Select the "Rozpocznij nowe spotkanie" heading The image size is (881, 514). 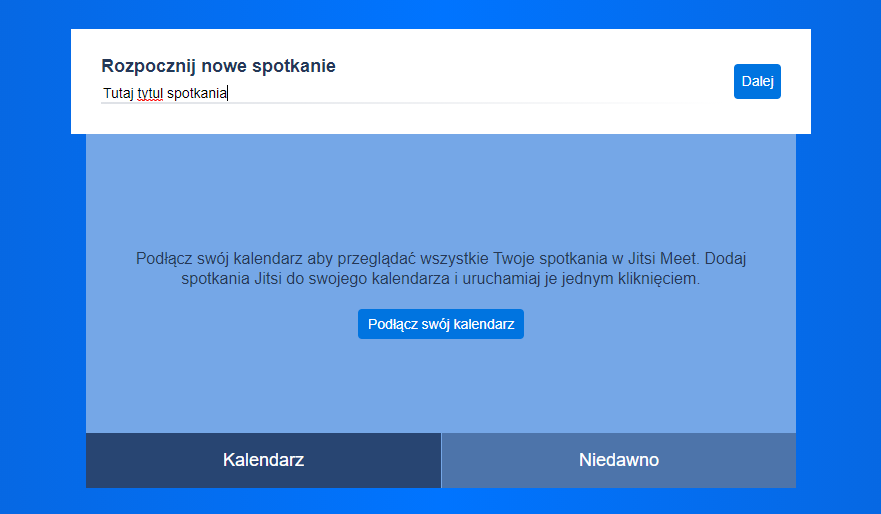(218, 66)
